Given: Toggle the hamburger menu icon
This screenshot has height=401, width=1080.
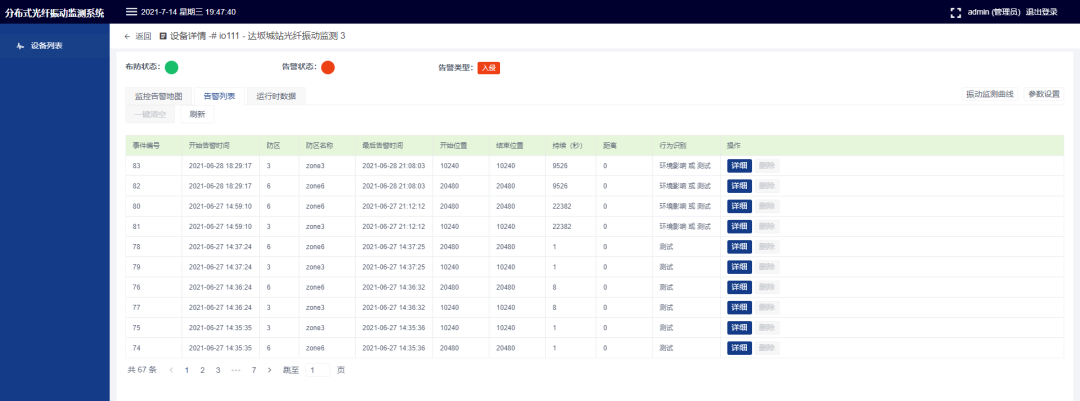Looking at the screenshot, I should (x=132, y=12).
